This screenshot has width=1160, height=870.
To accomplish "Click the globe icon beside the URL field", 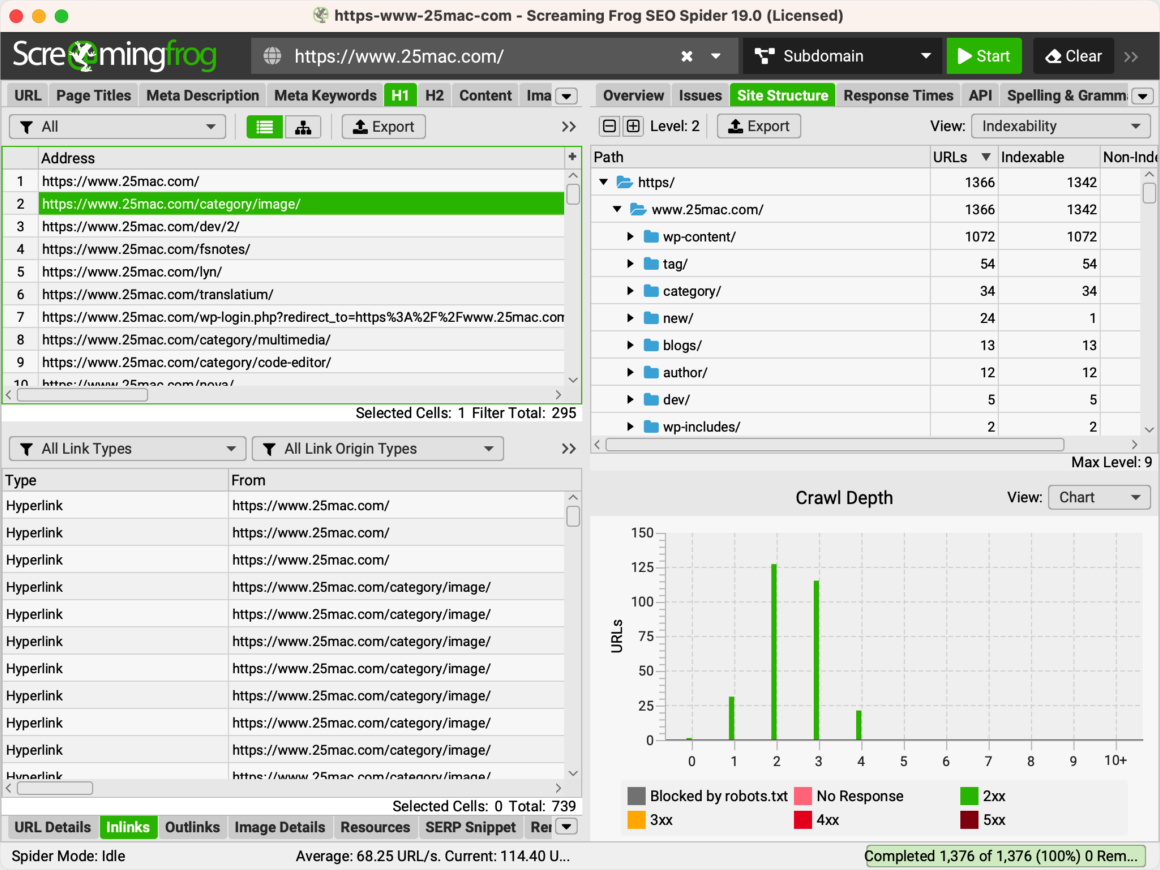I will pyautogui.click(x=272, y=56).
